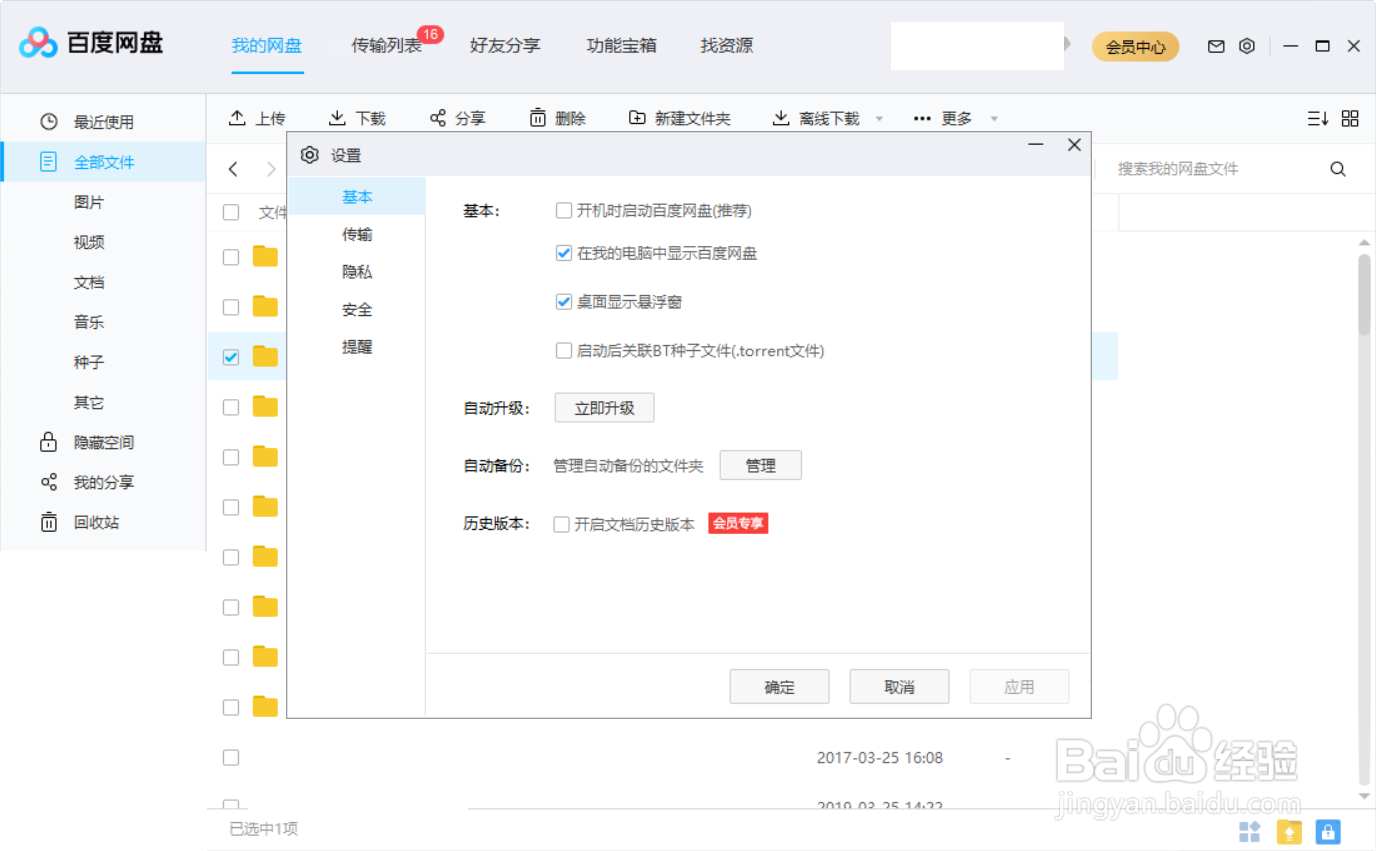The height and width of the screenshot is (851, 1376).
Task: Expand the 更多 dropdown arrow
Action: 994,119
